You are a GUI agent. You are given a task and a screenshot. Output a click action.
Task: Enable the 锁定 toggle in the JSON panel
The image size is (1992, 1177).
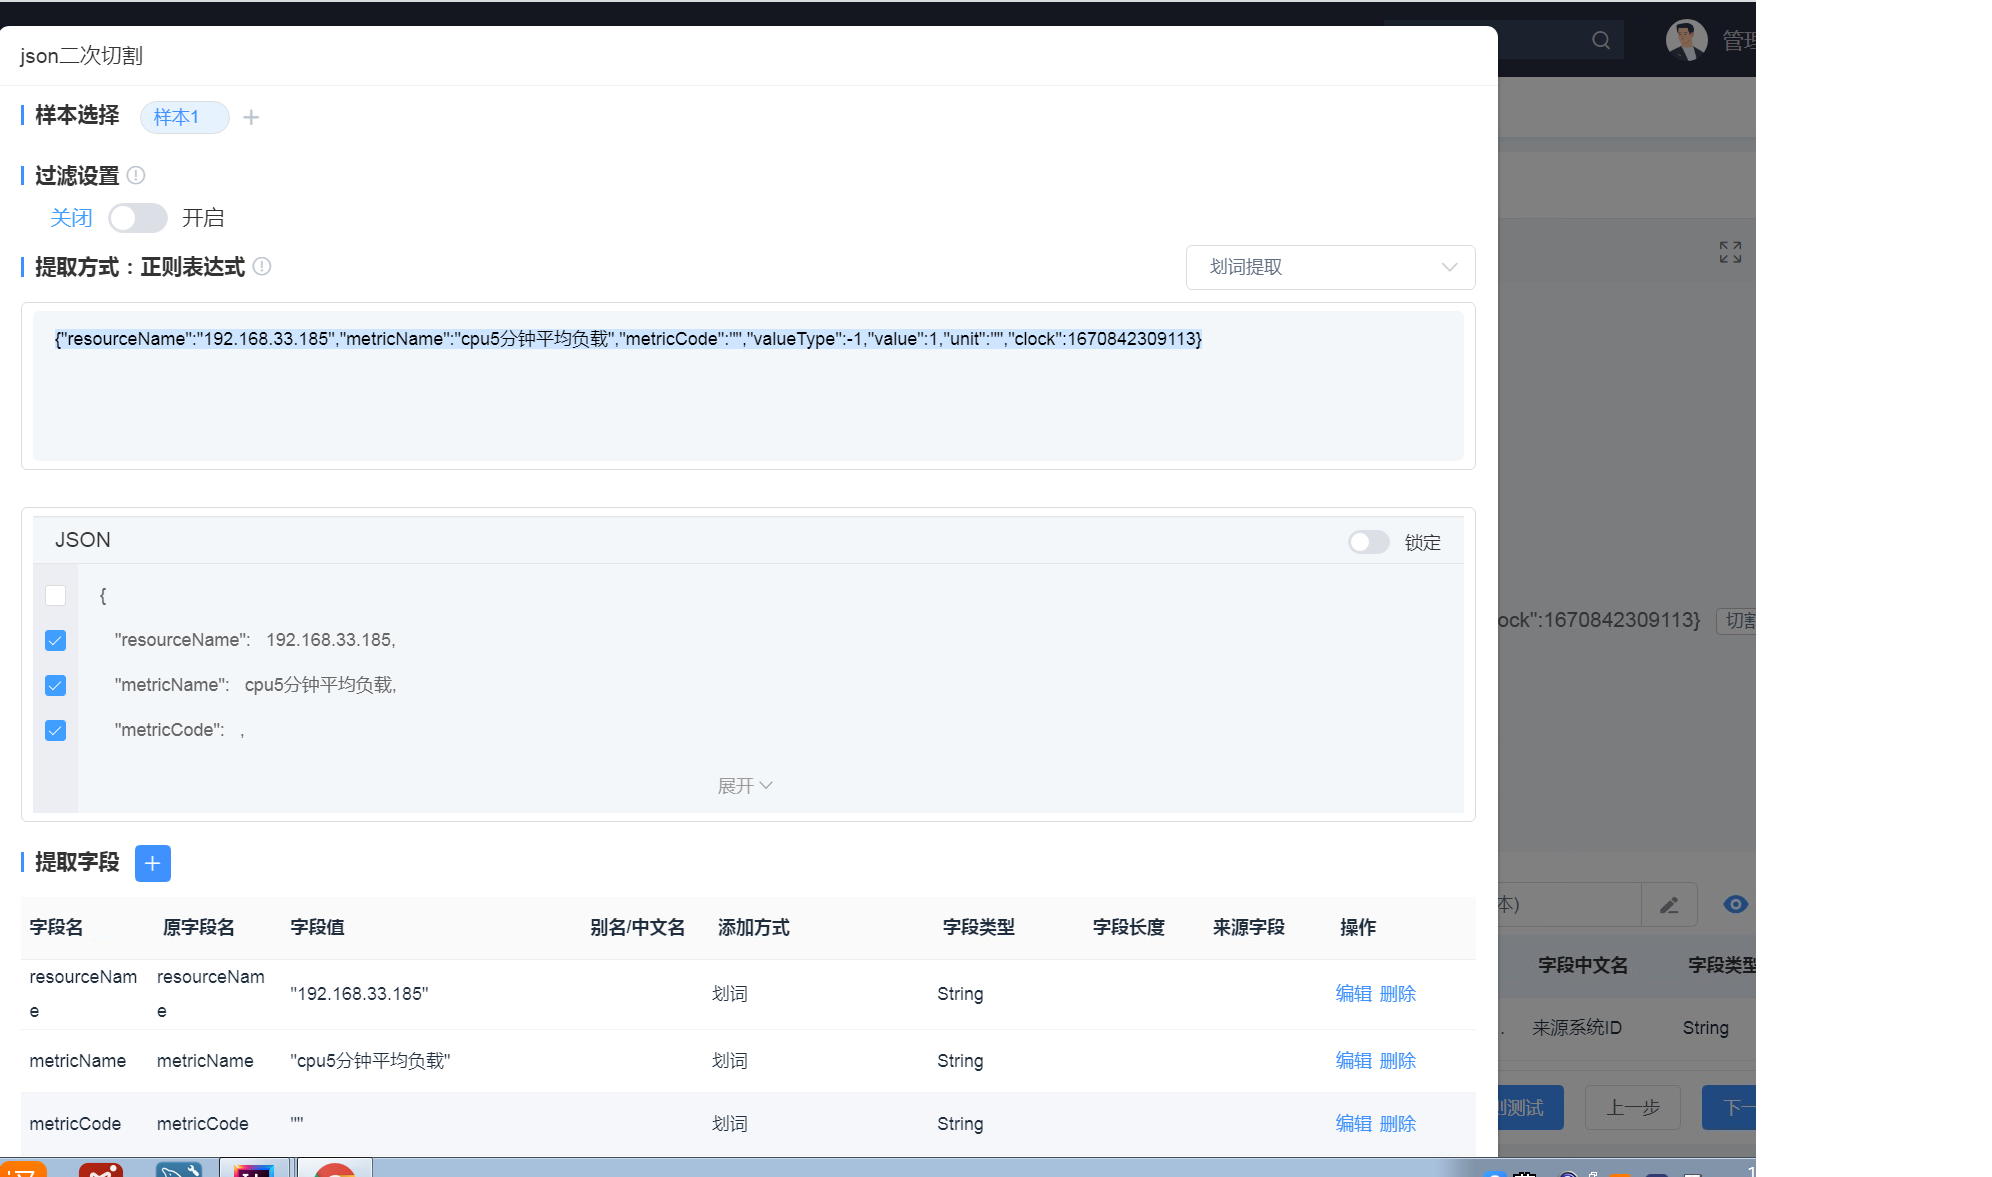coord(1368,542)
